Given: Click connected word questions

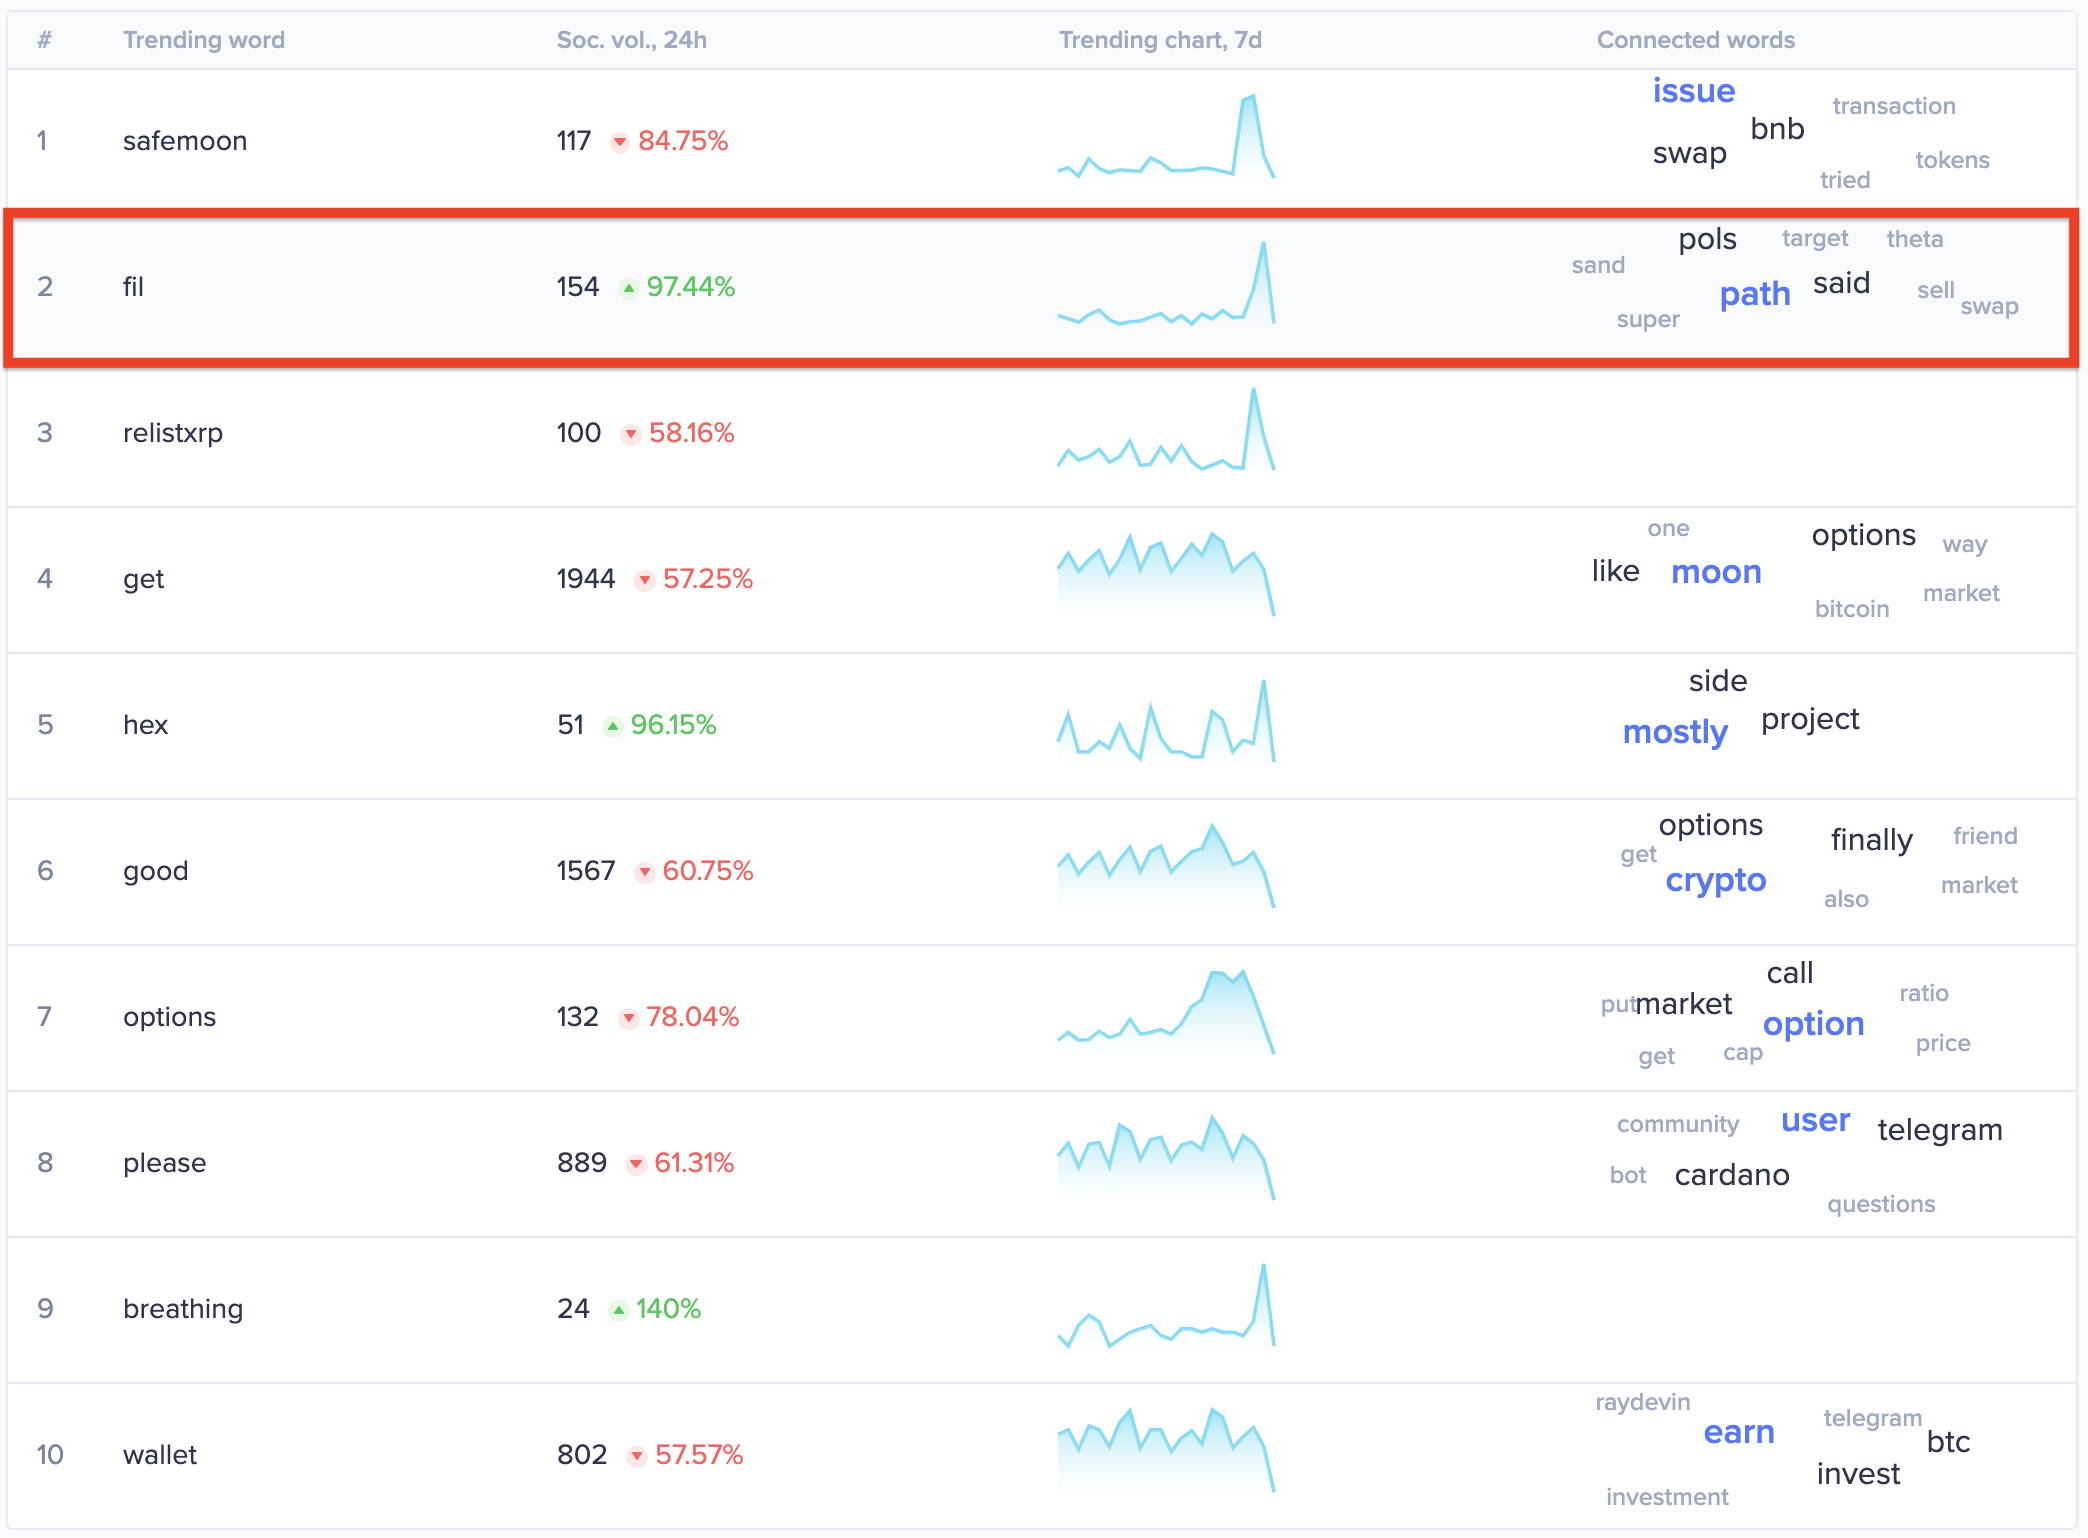Looking at the screenshot, I should click(1881, 1205).
